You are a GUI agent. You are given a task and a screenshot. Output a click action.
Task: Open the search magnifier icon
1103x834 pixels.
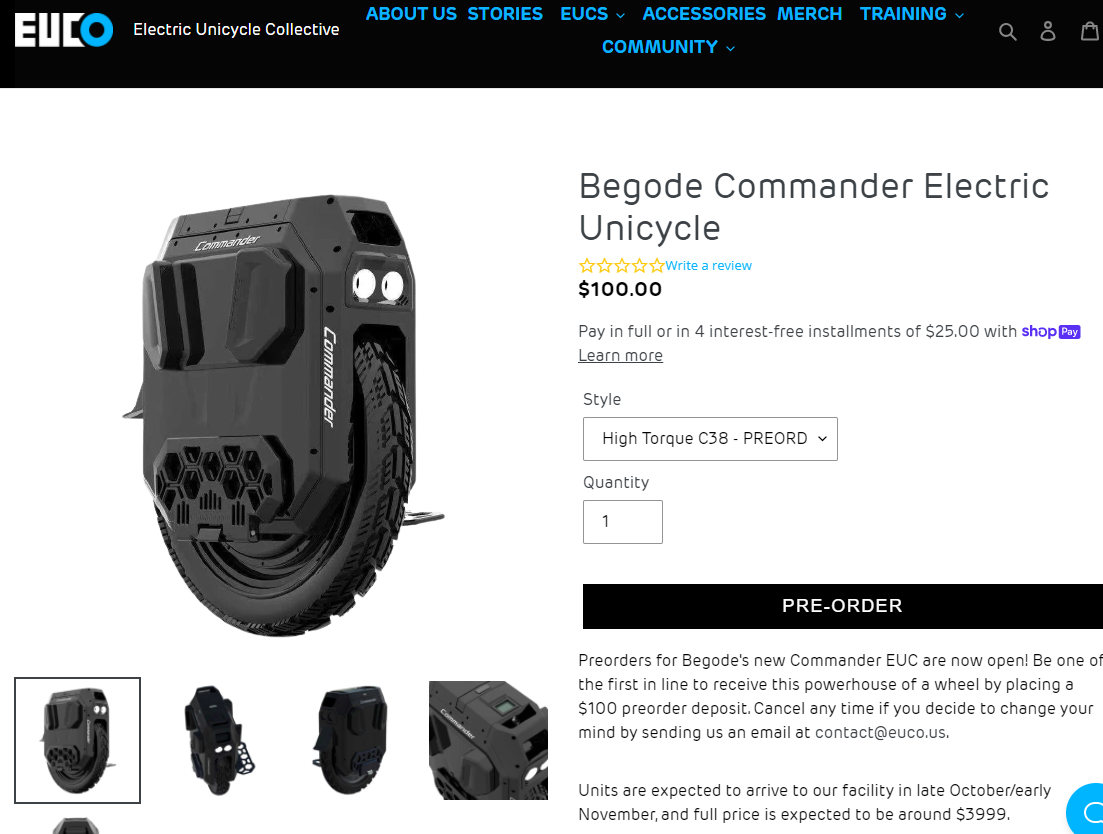(x=1007, y=32)
